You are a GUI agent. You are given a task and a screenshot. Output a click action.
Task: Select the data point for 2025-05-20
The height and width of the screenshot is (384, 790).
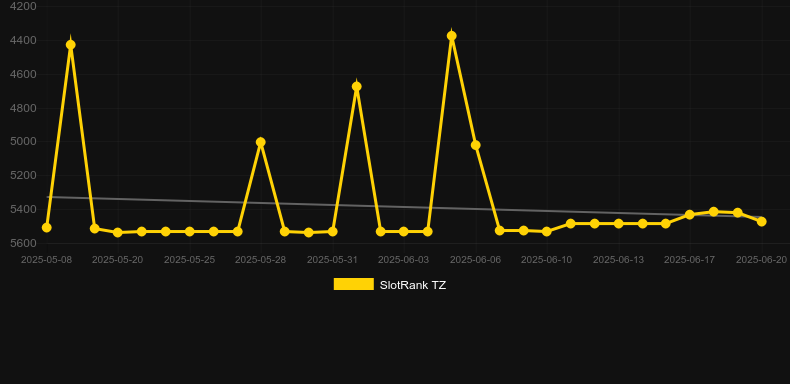(118, 232)
